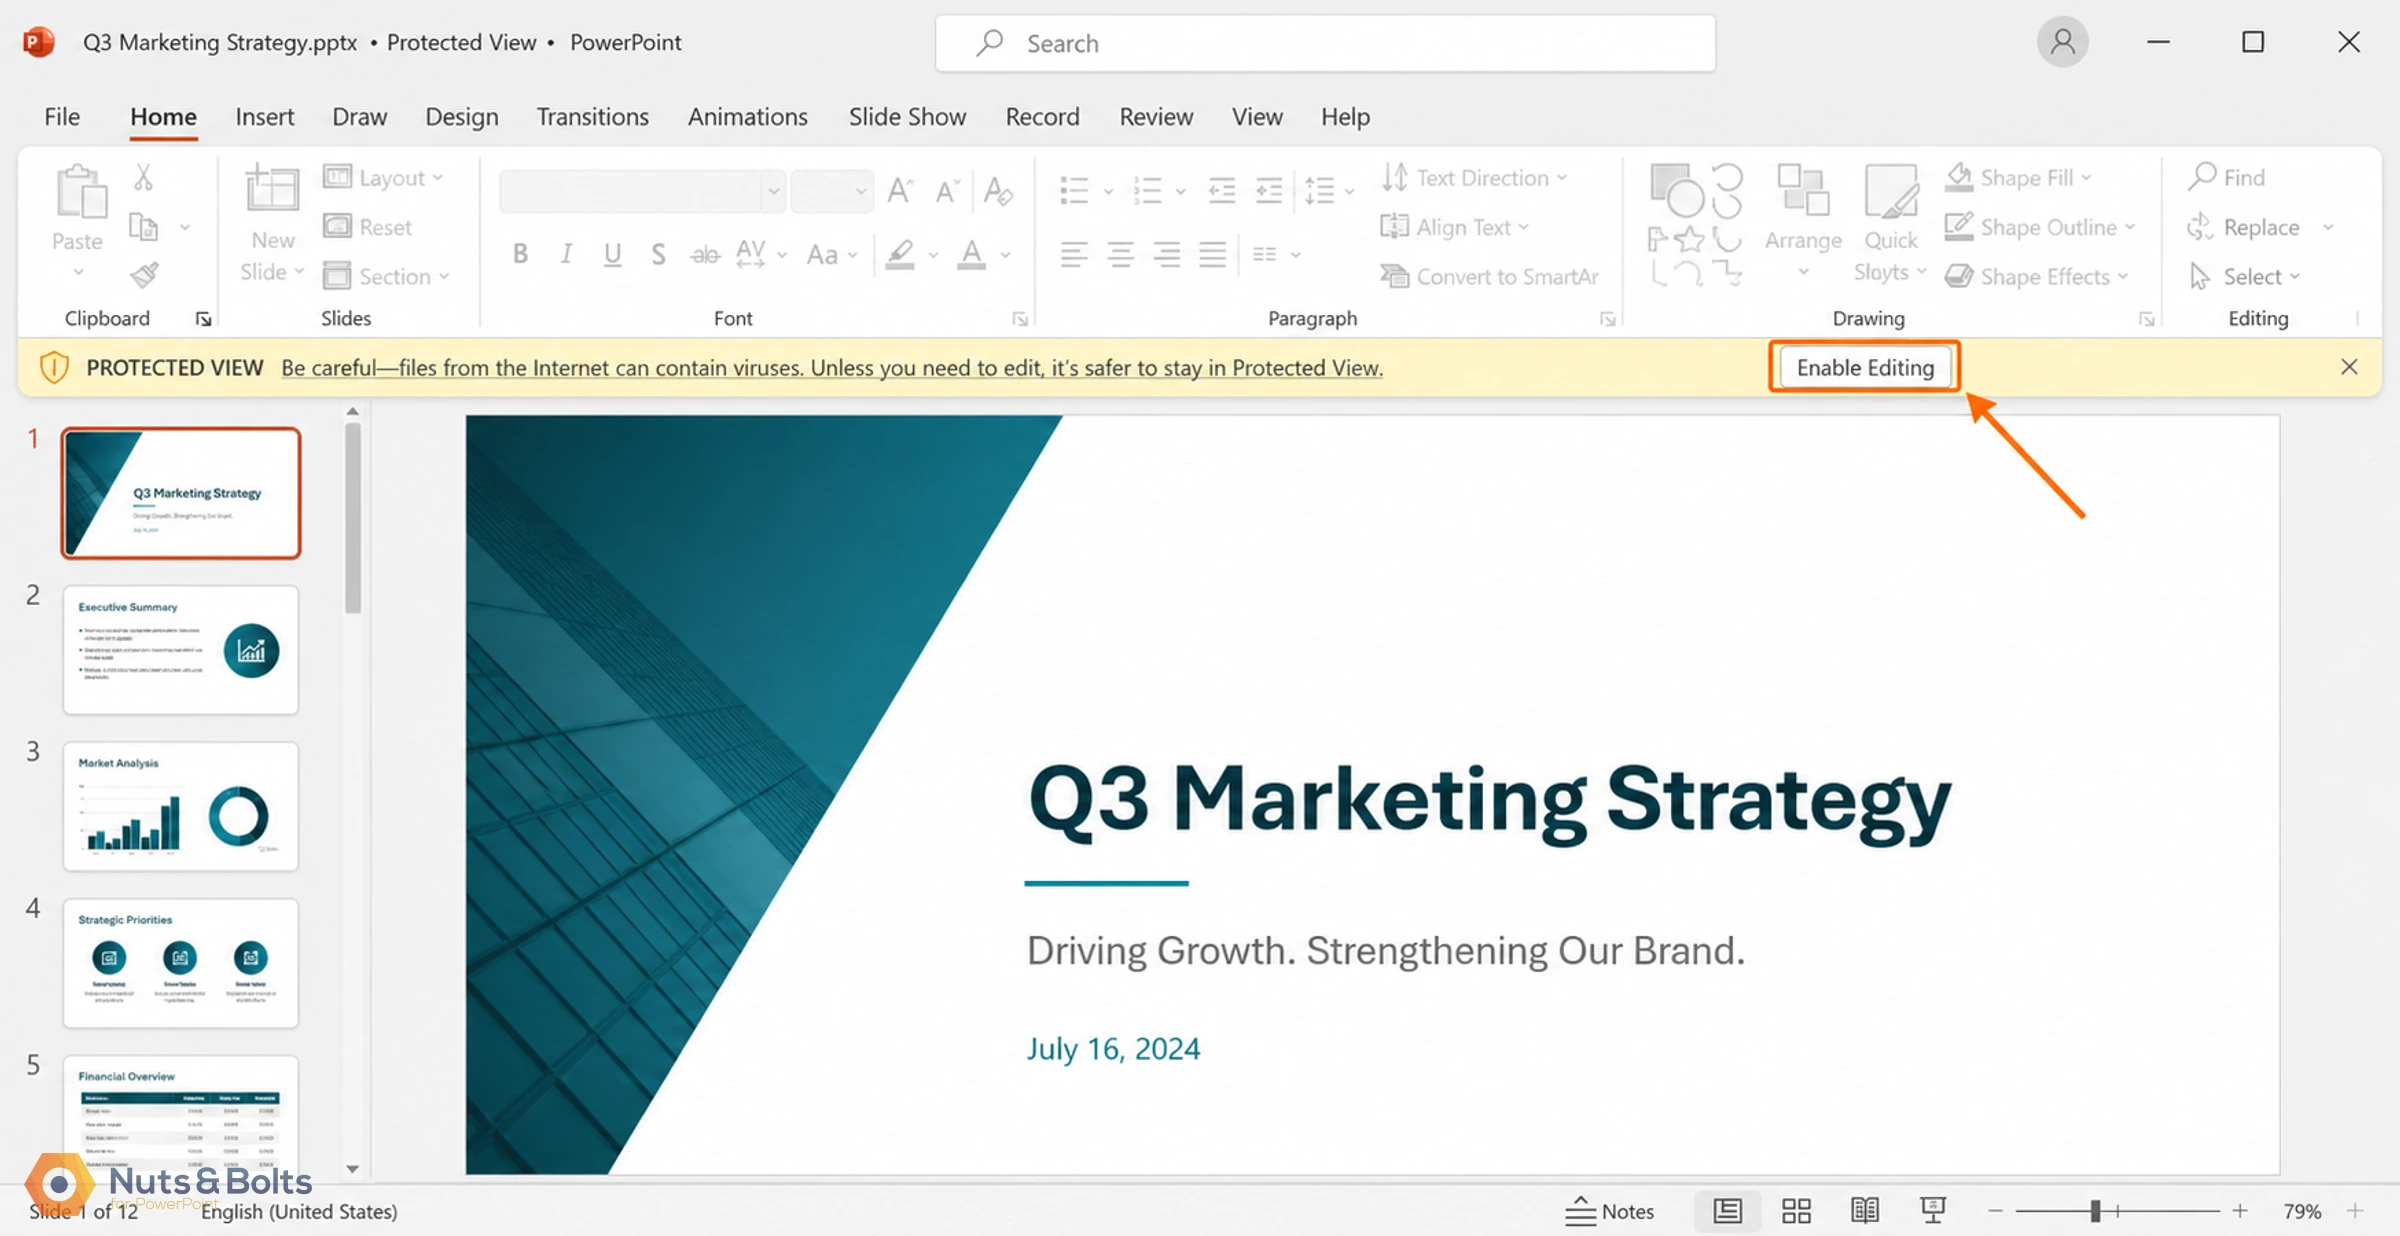Click the Protected View warning link
The width and height of the screenshot is (2400, 1236).
click(832, 368)
